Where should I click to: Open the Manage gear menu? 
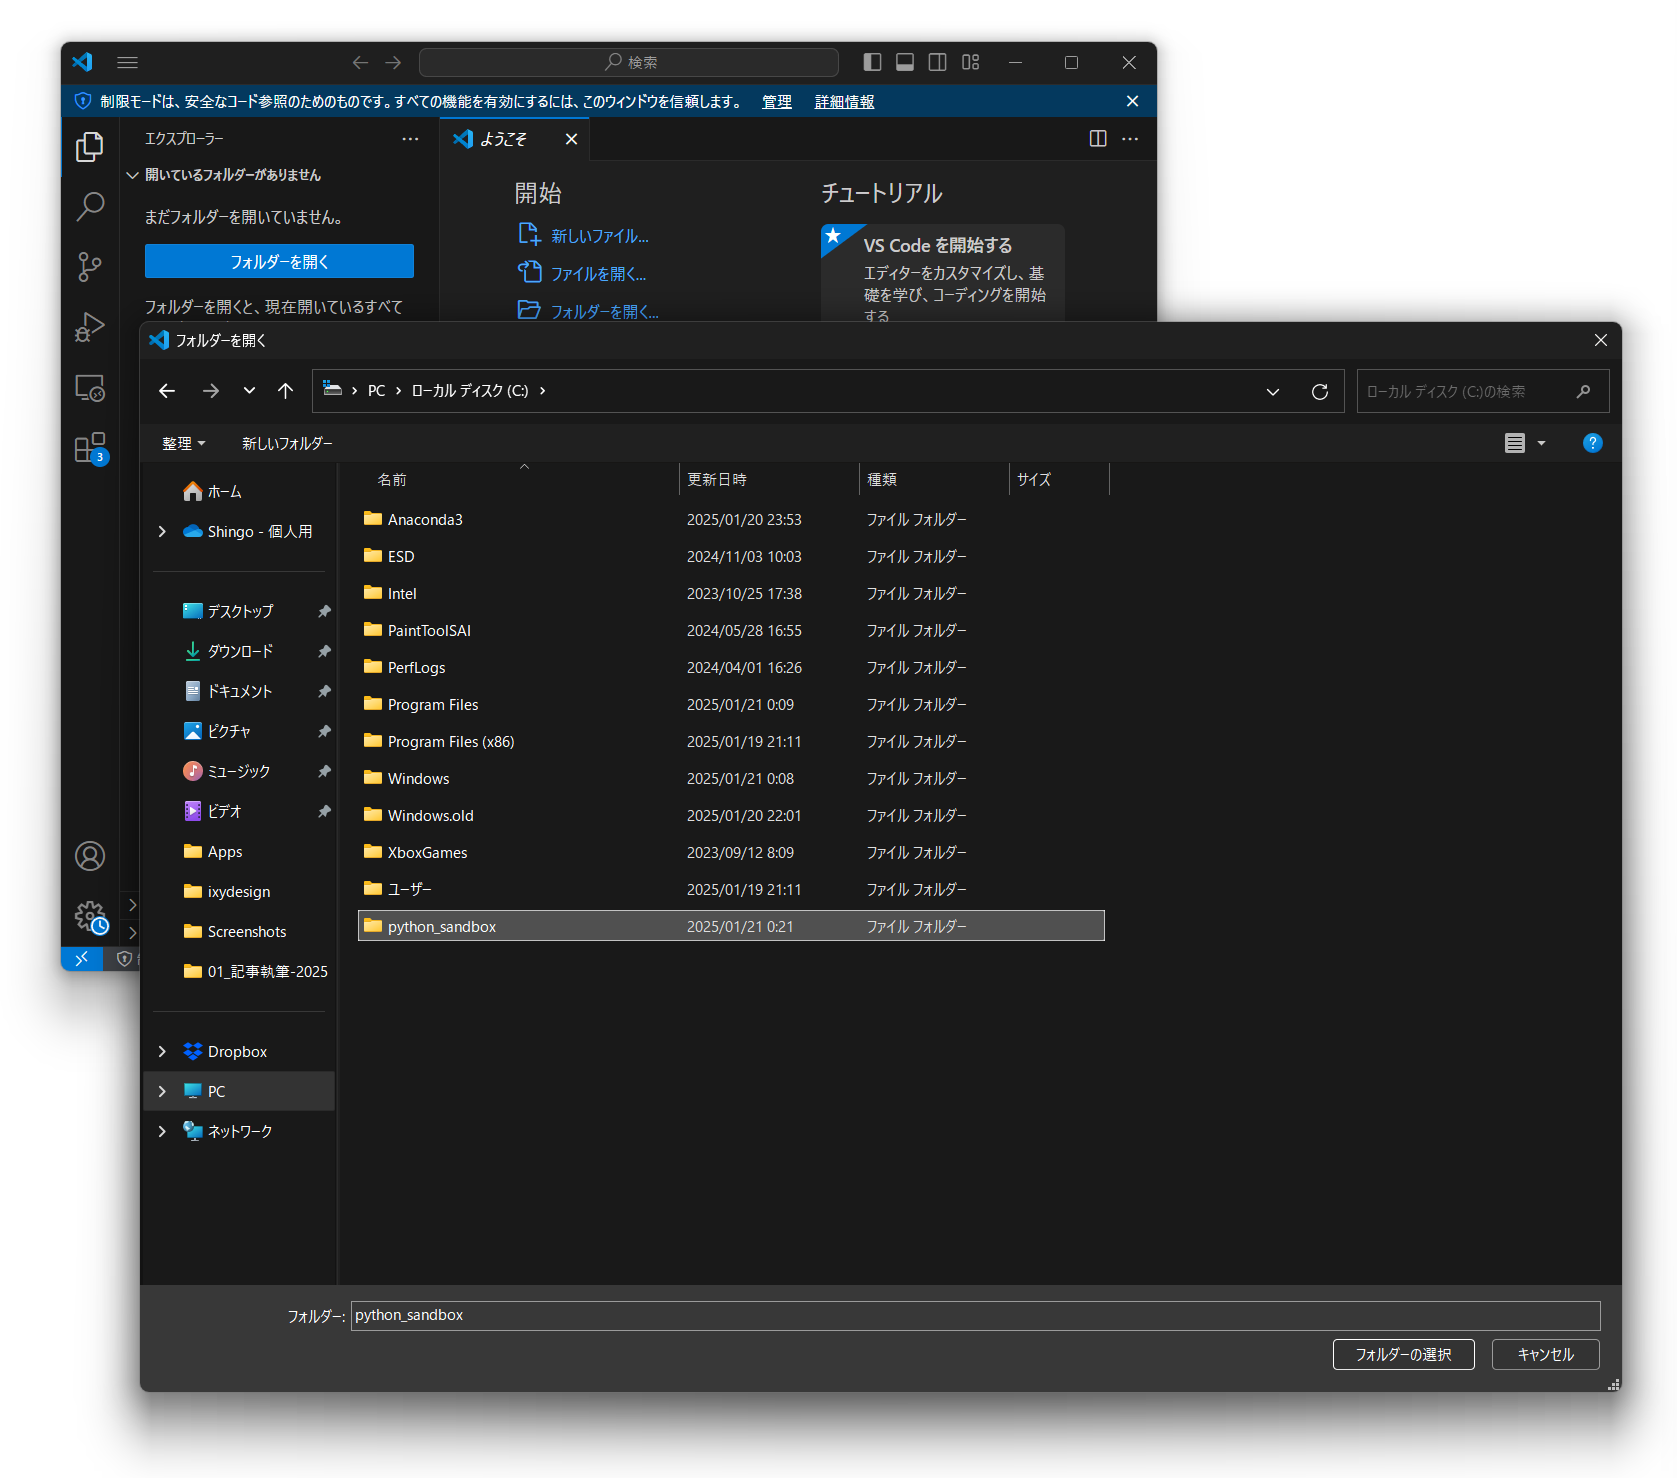tap(88, 916)
